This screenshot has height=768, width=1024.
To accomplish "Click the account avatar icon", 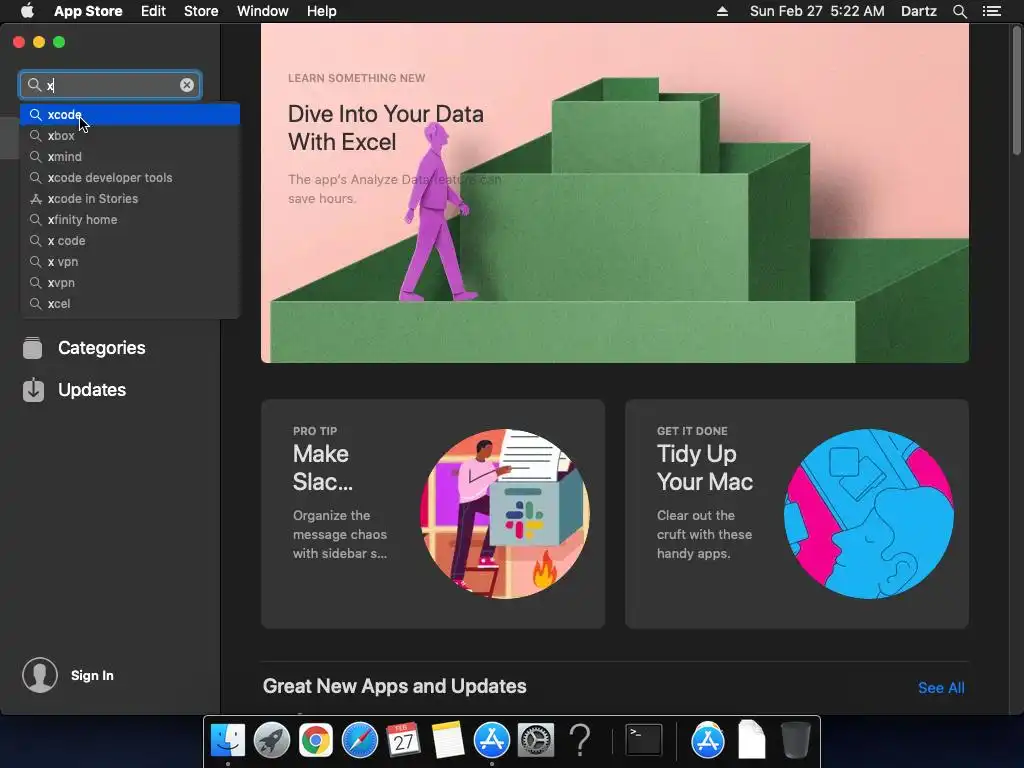I will coord(40,675).
